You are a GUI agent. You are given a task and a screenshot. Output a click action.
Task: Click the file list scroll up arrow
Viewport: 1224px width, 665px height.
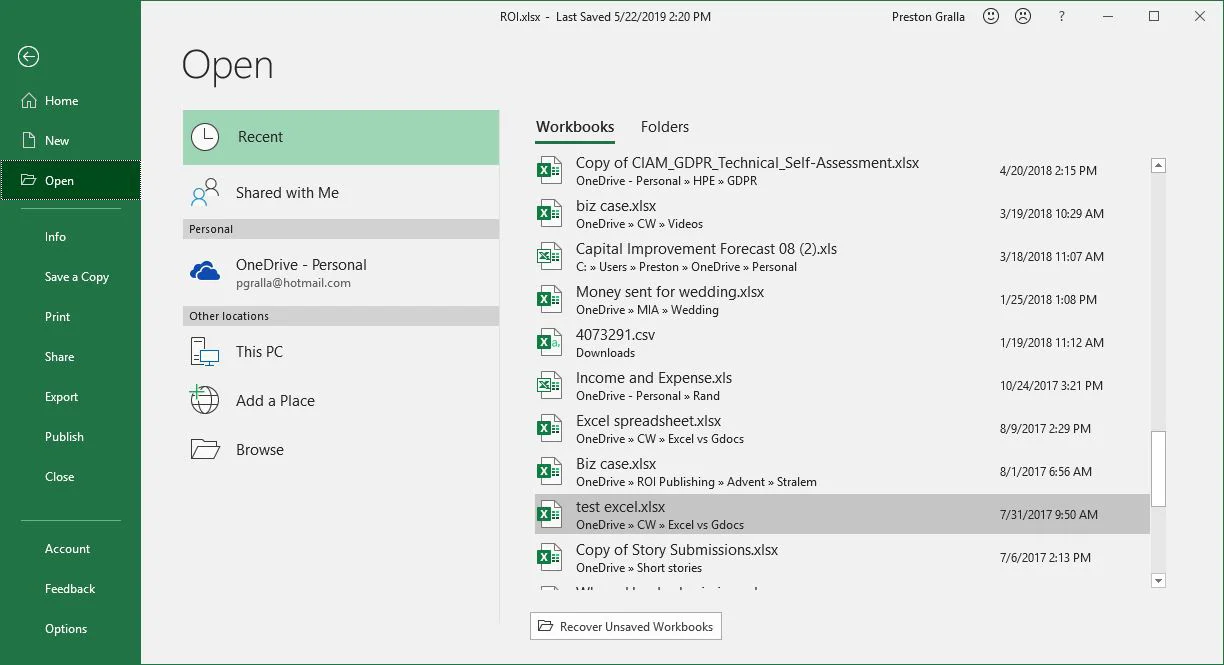[1158, 166]
